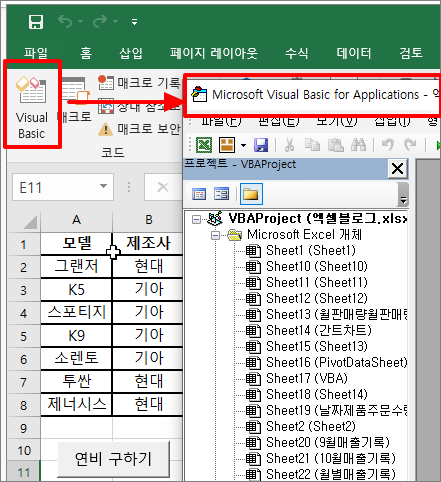This screenshot has height=482, width=441.
Task: Select row 1 header
Action: tap(23, 244)
